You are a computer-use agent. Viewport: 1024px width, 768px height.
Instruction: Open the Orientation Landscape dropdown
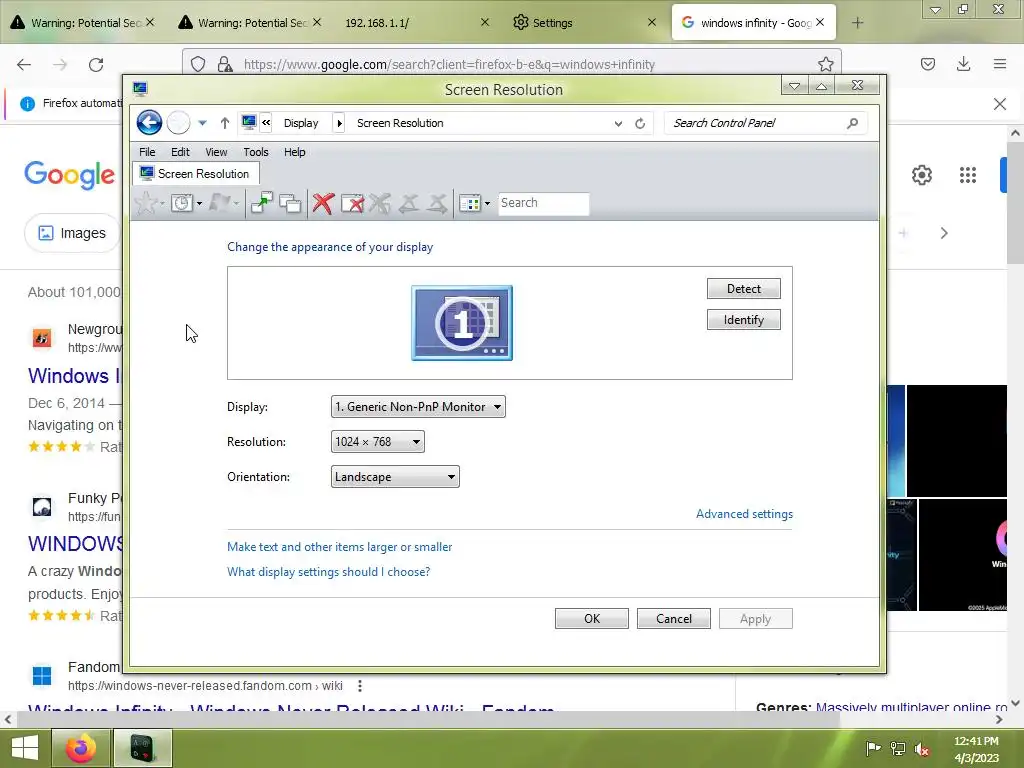tap(395, 477)
